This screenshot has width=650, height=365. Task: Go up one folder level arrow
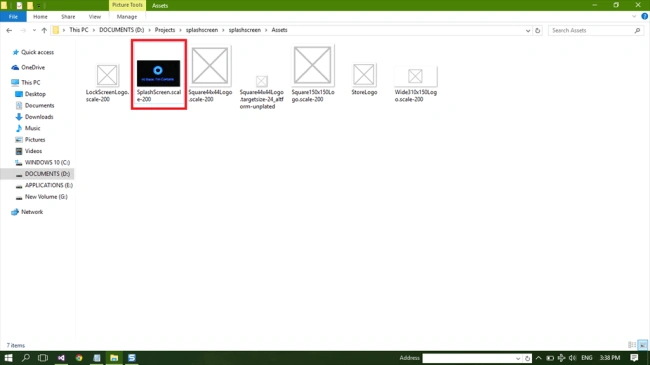[44, 30]
